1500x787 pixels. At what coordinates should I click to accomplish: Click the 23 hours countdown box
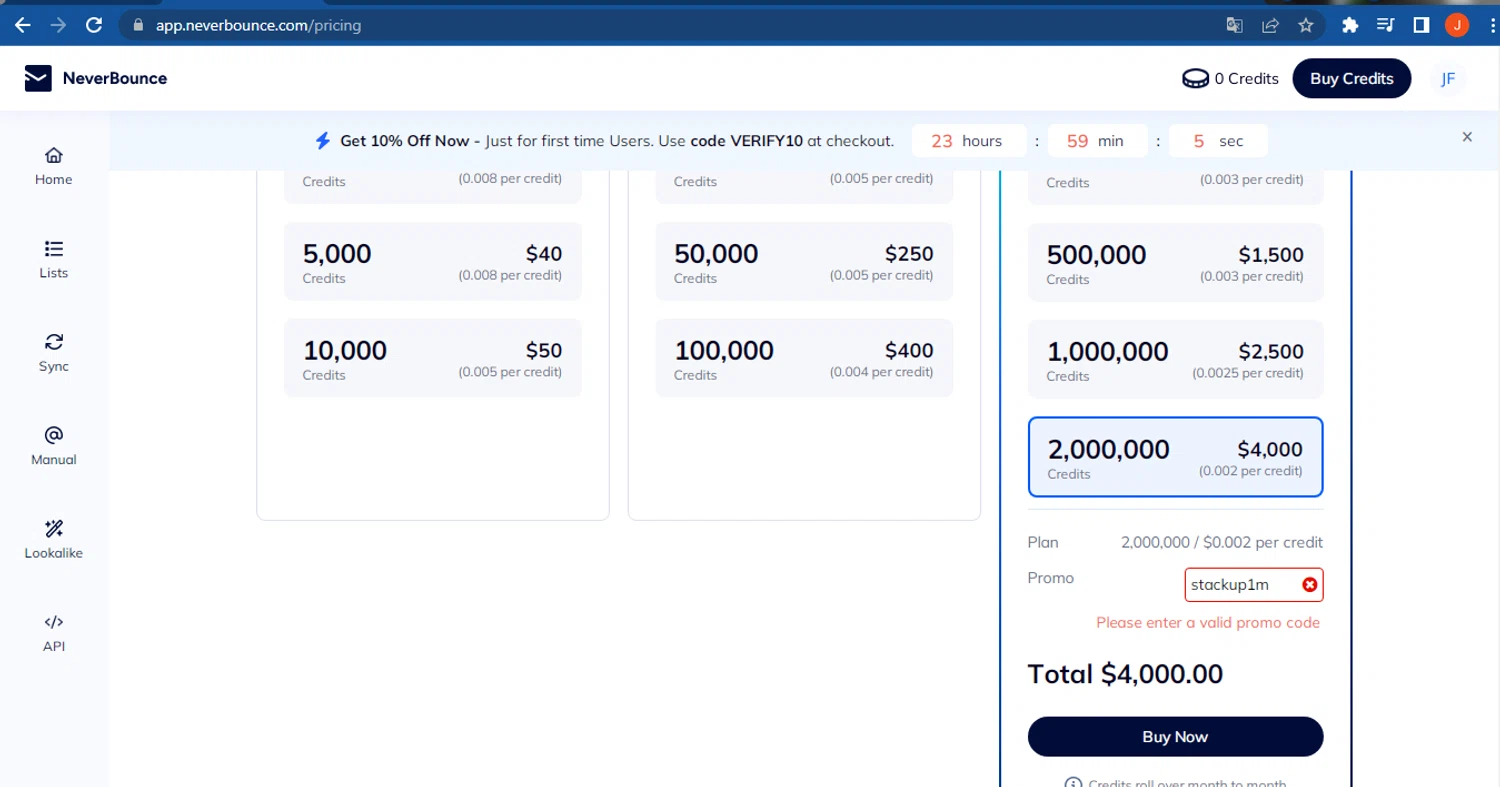968,141
